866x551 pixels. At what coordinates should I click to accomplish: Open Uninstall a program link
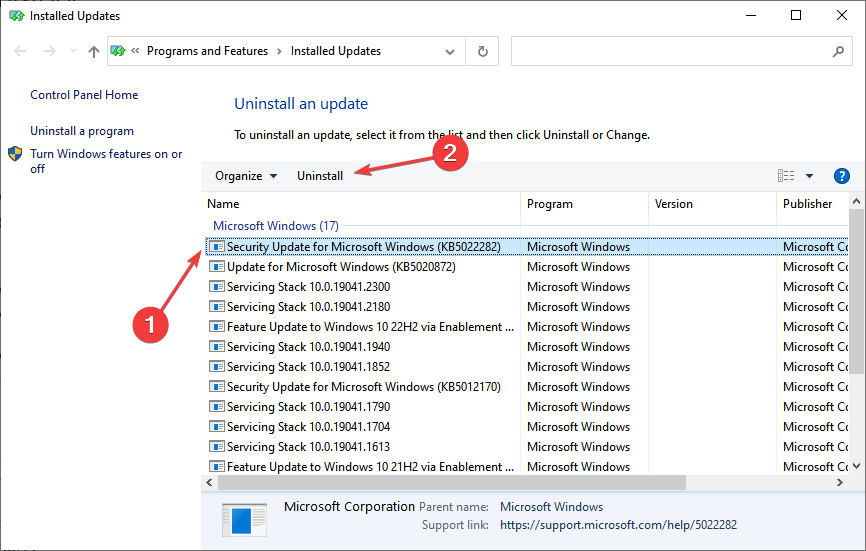[82, 131]
